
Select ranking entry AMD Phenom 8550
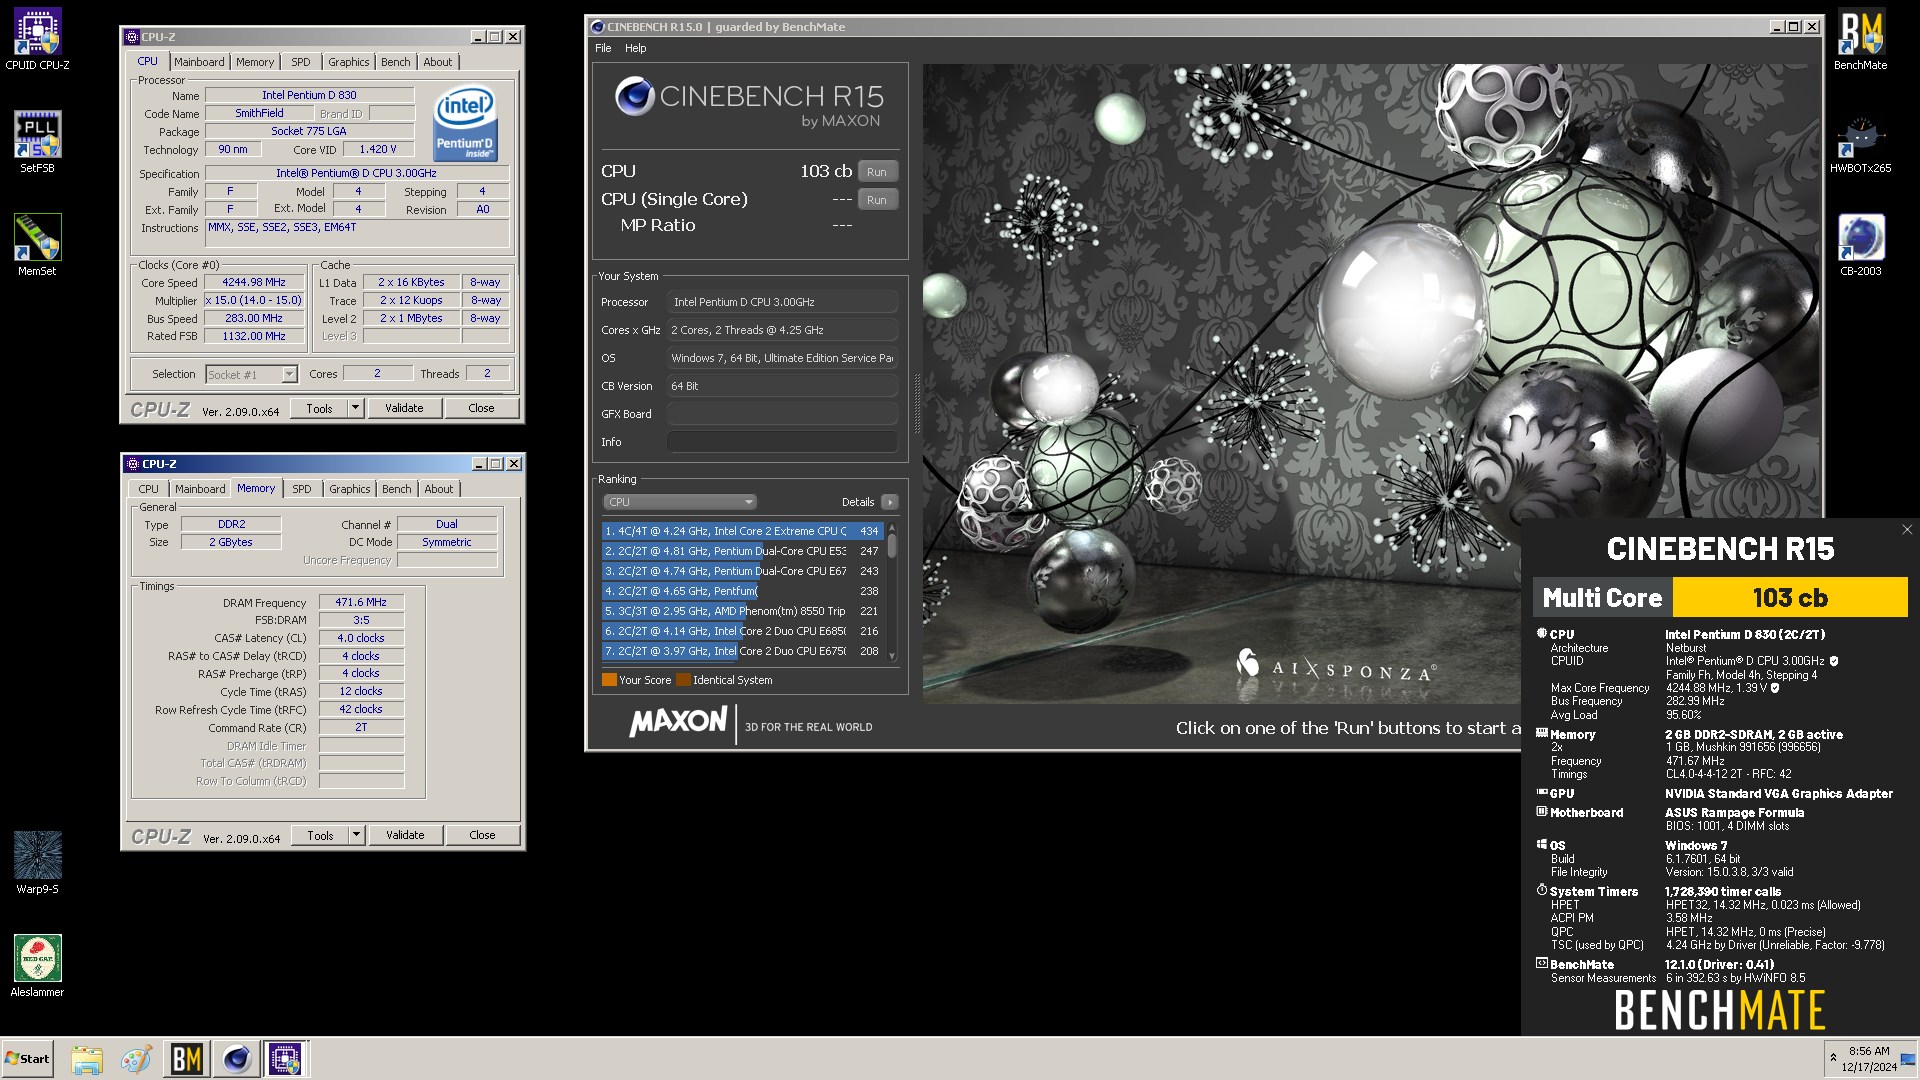(742, 611)
